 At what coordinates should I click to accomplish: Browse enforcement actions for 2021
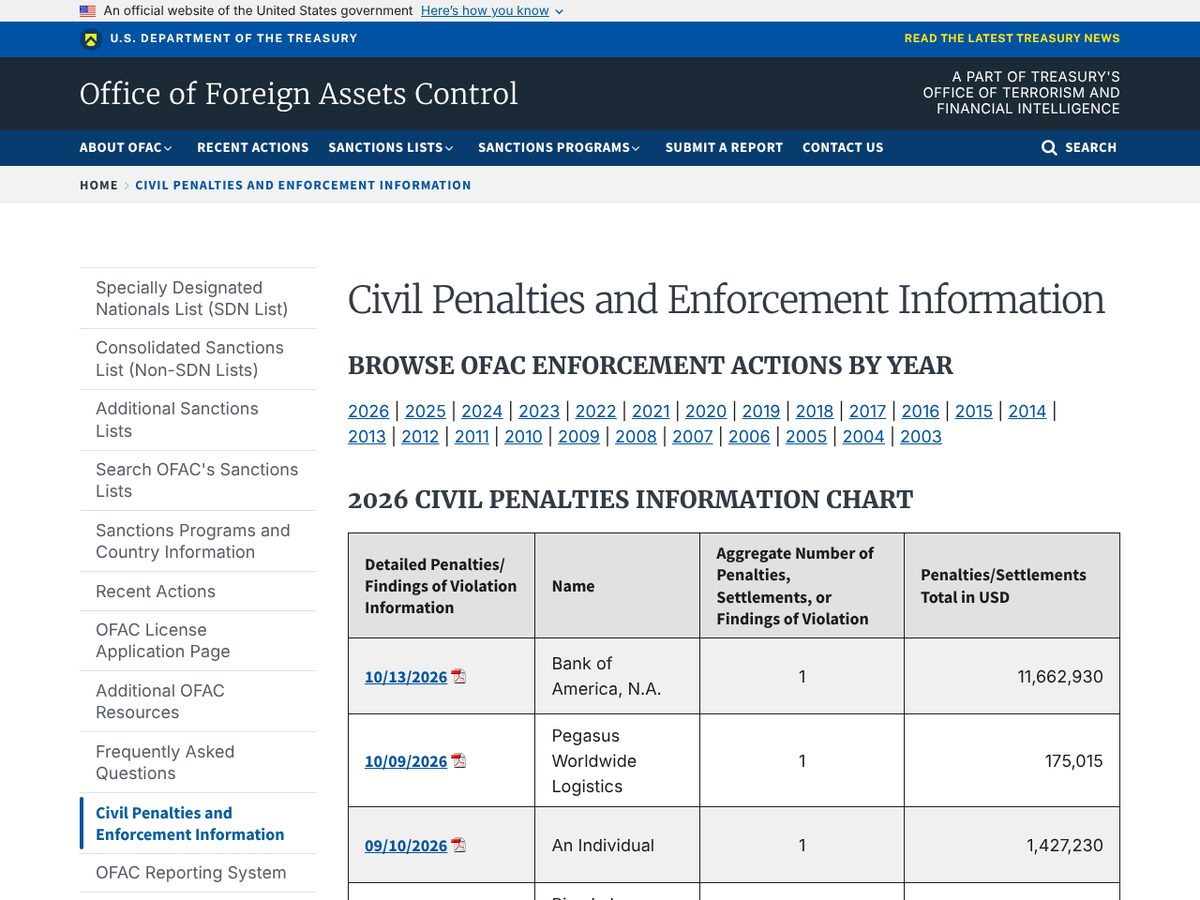tap(651, 411)
